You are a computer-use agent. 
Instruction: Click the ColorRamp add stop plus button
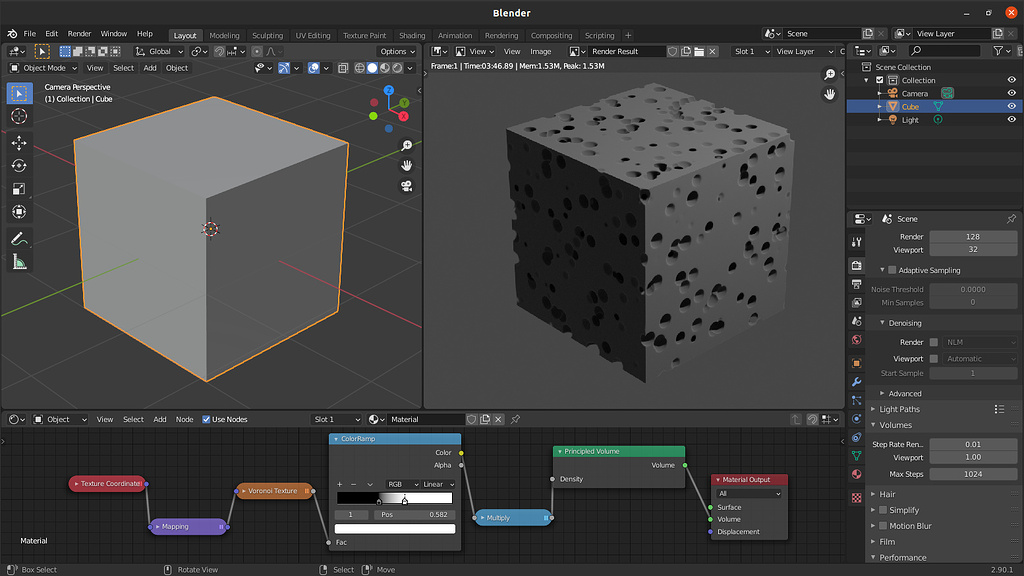340,485
